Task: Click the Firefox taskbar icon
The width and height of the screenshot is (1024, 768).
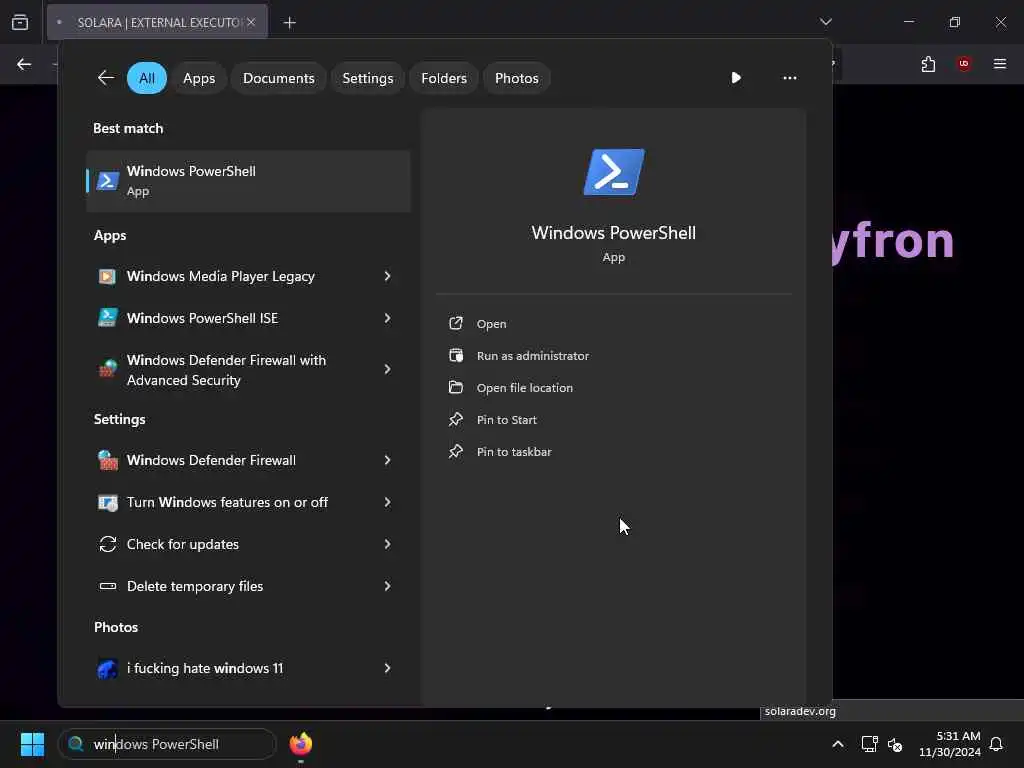Action: click(300, 744)
